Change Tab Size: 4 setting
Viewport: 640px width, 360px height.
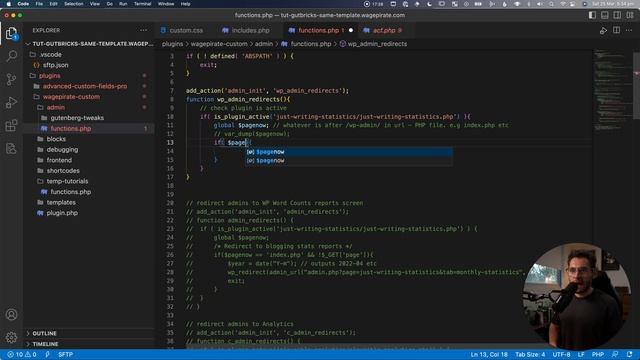[x=530, y=354]
